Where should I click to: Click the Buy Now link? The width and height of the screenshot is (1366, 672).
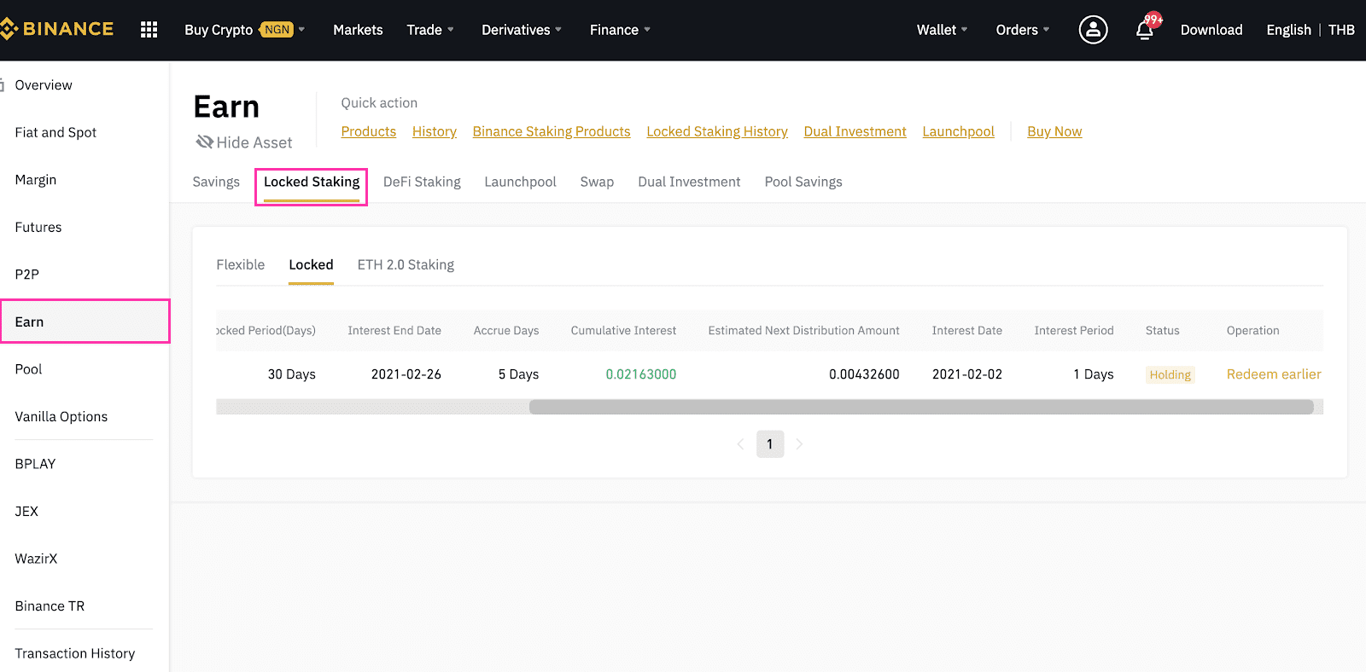point(1054,131)
